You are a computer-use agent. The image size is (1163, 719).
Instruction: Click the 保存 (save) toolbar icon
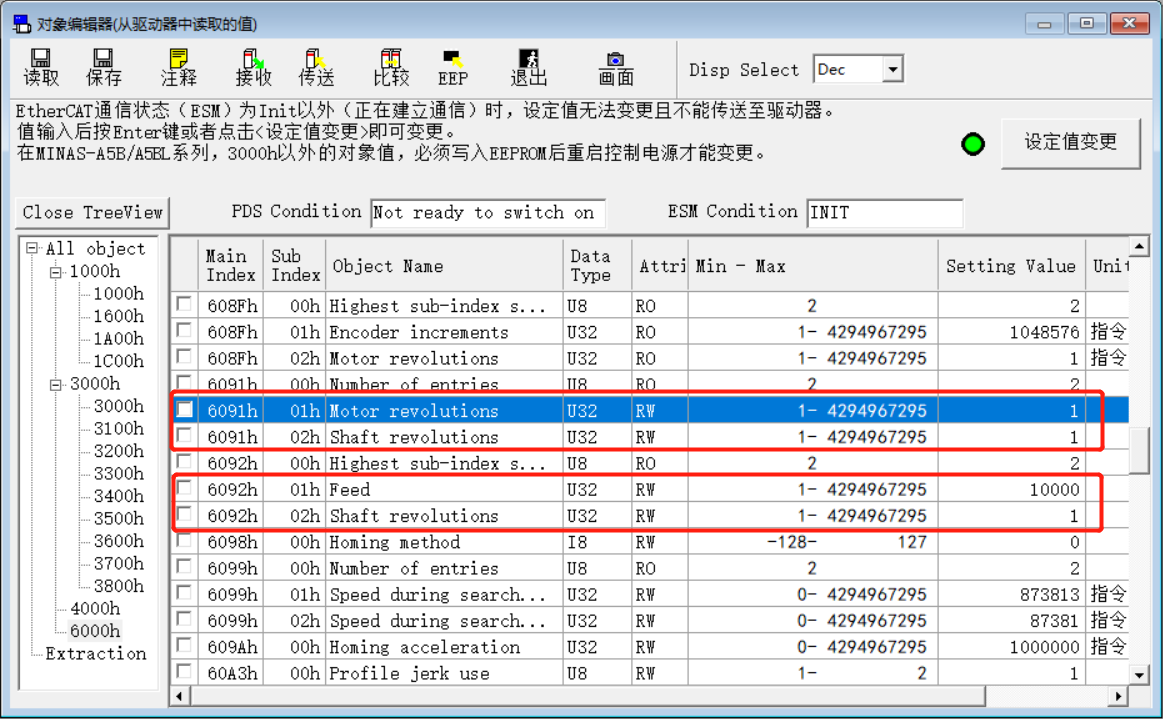(x=103, y=68)
